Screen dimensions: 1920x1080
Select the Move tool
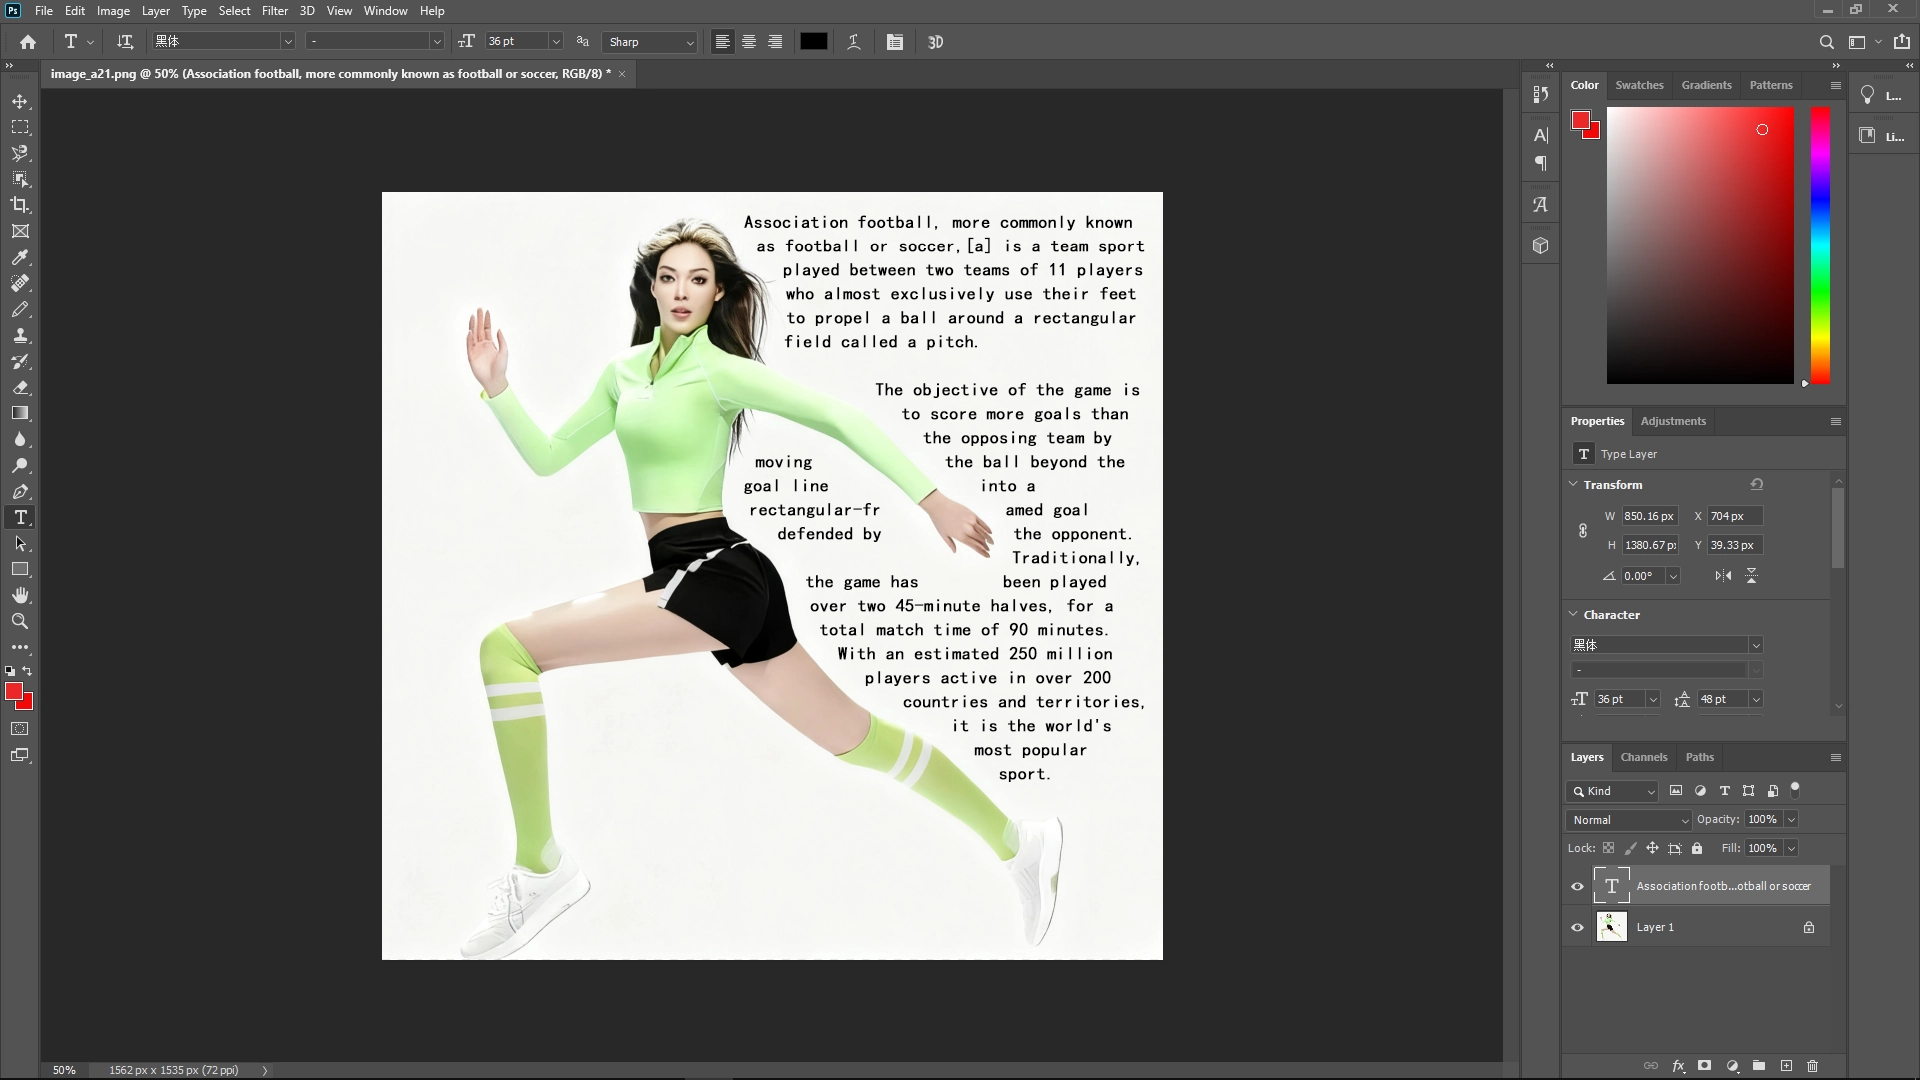(20, 101)
